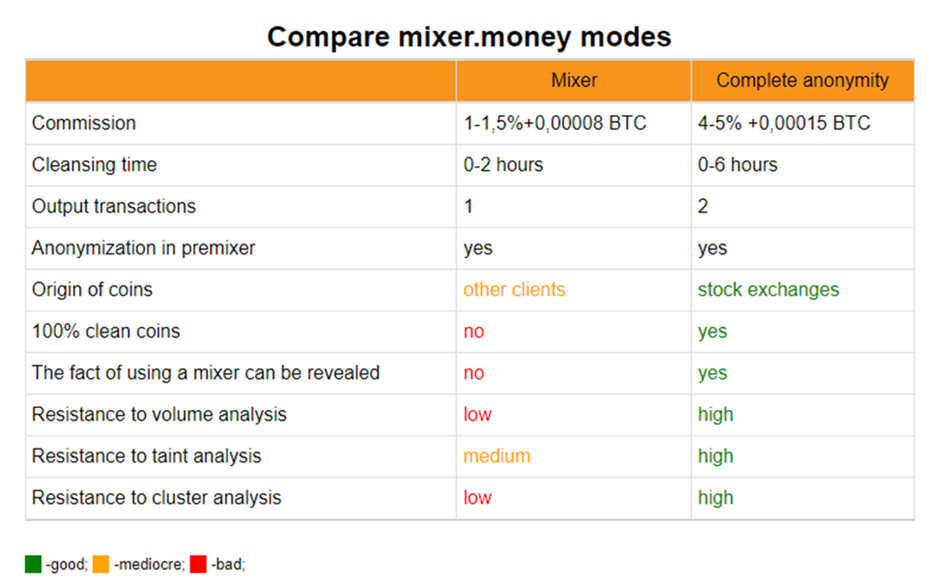The image size is (940, 585).
Task: Select the Mixer column header
Action: (574, 80)
